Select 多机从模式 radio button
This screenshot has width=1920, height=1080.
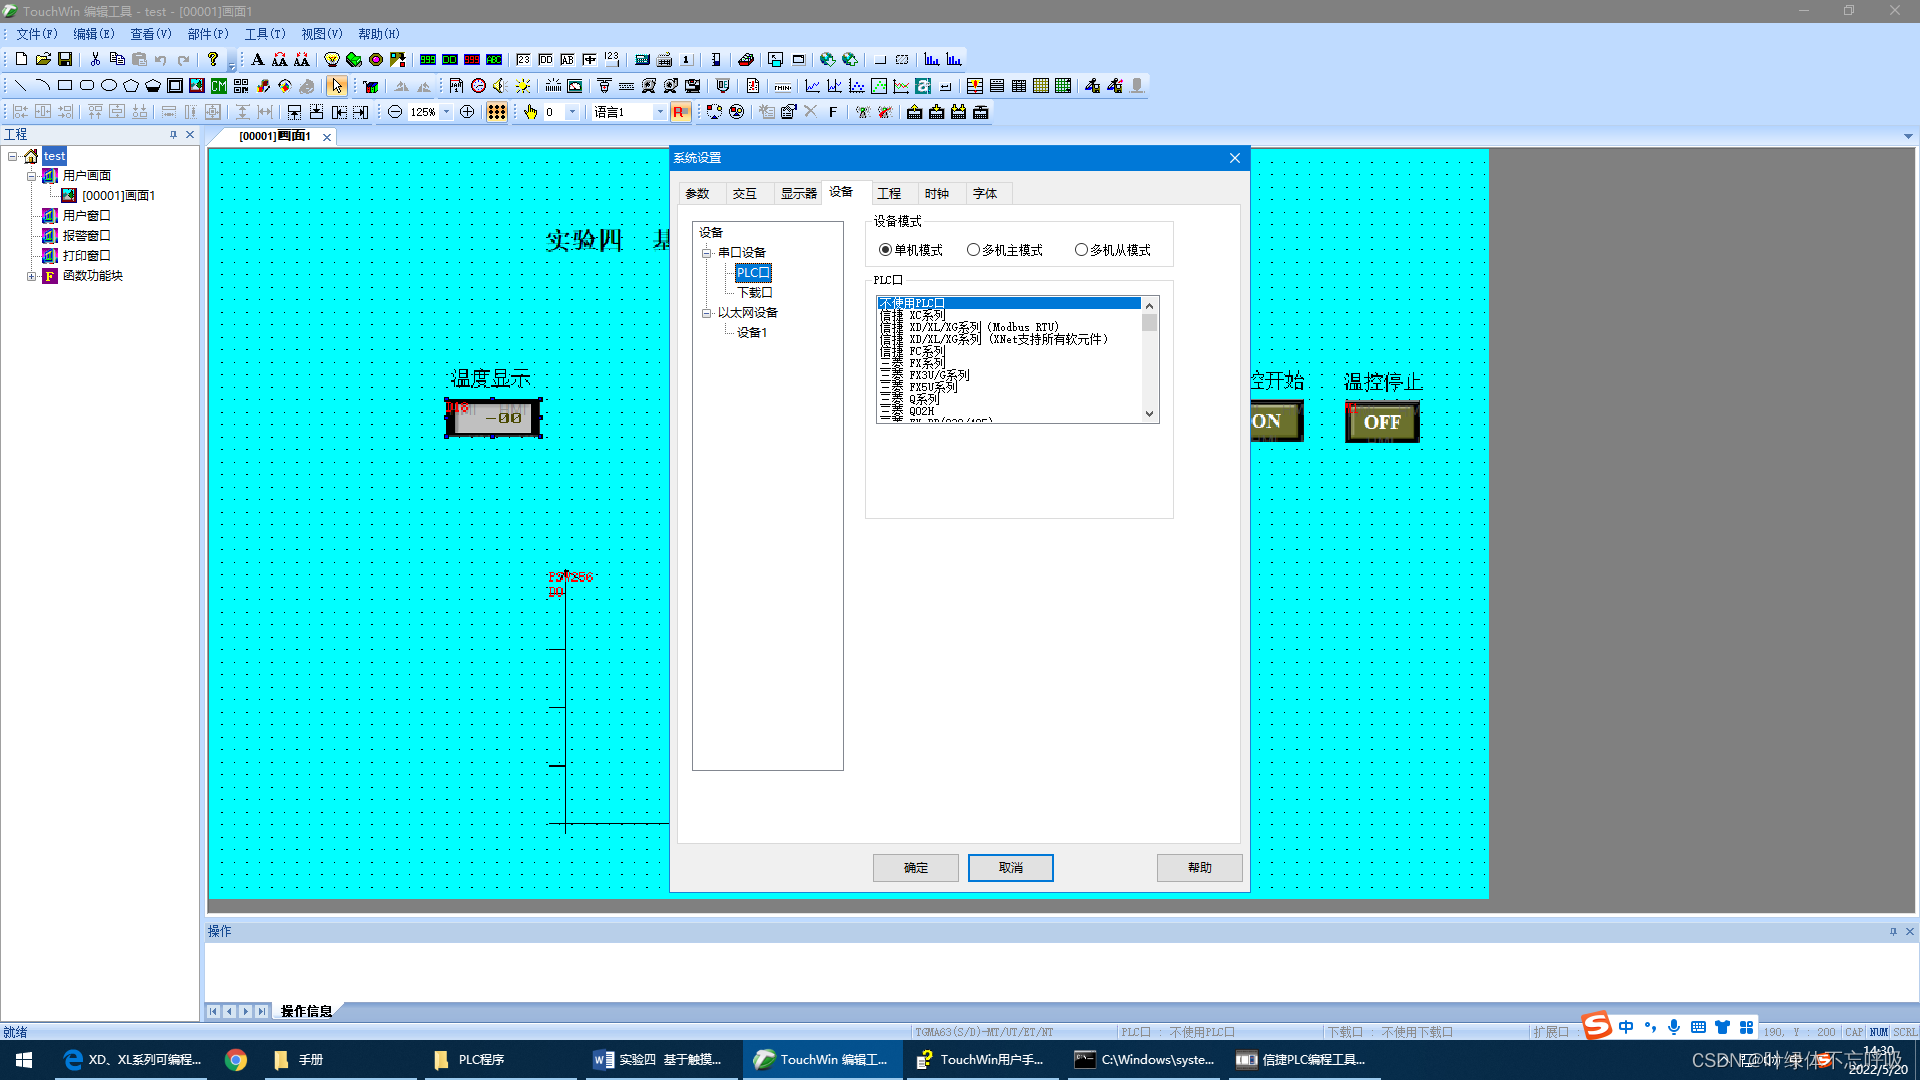1081,250
